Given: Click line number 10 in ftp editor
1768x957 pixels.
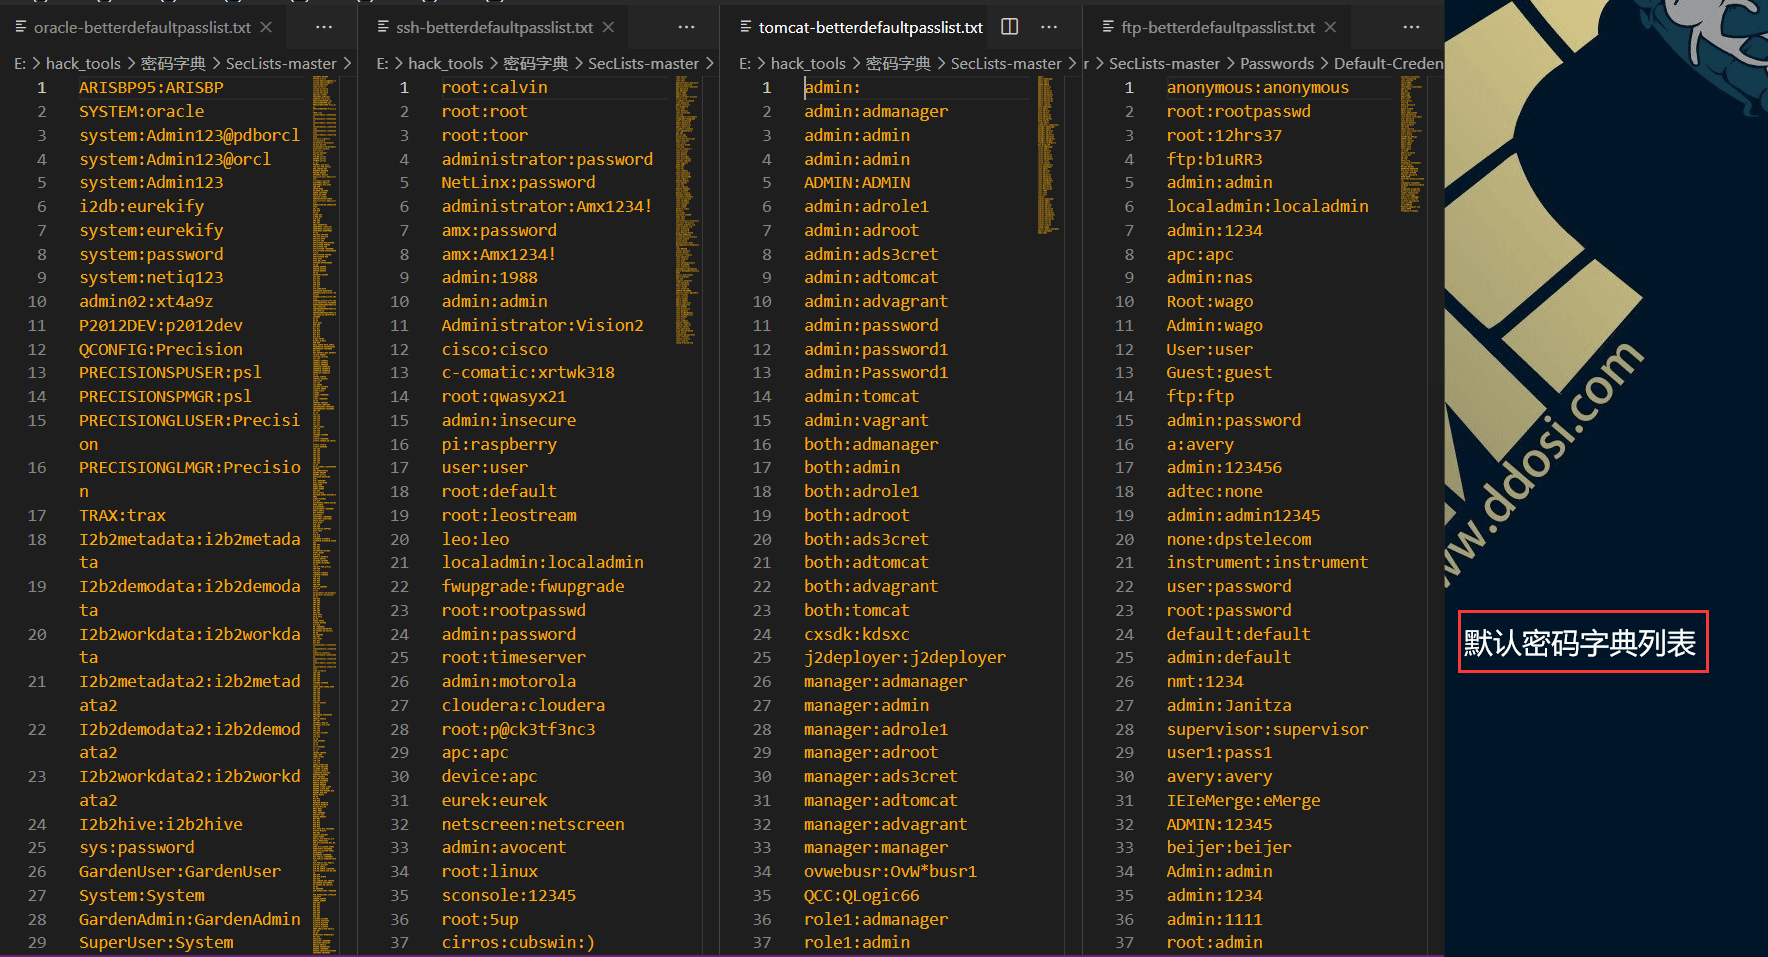Looking at the screenshot, I should pos(1124,301).
